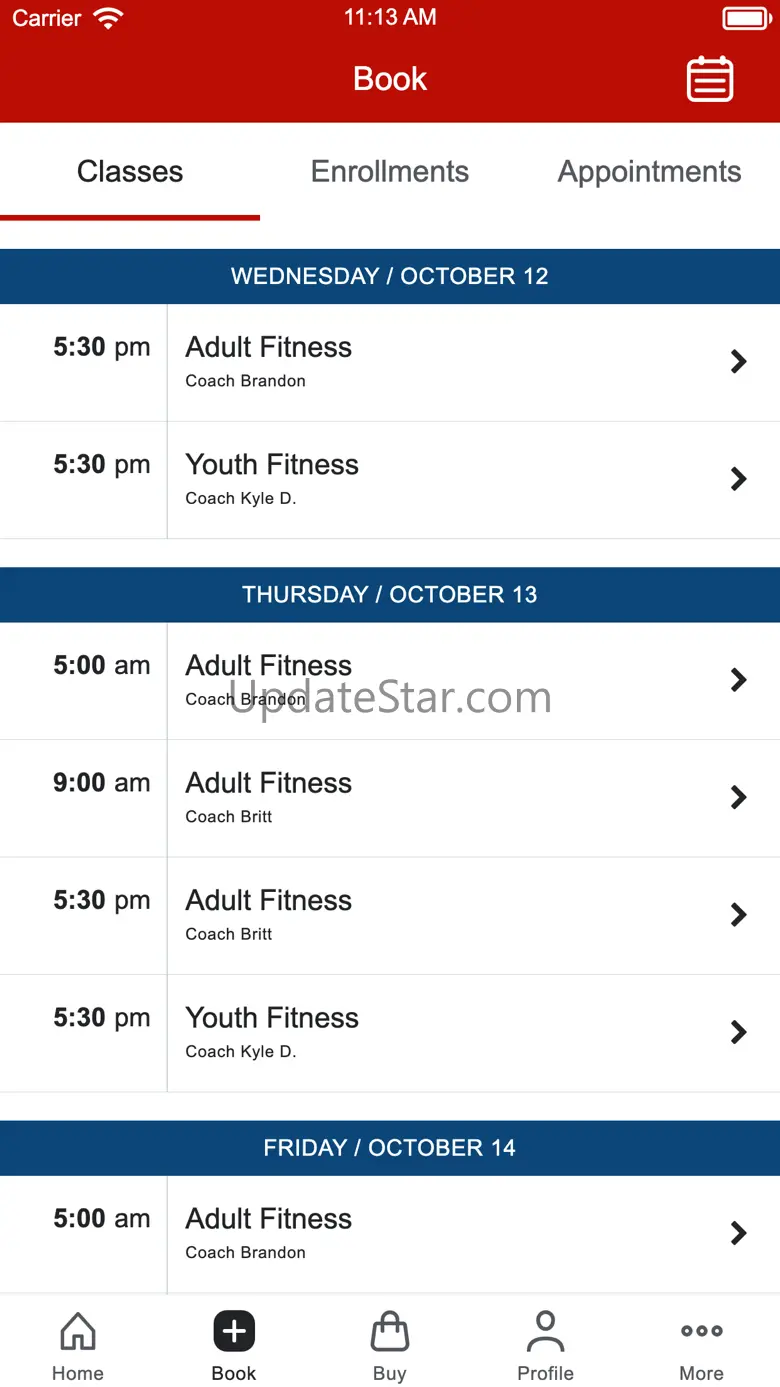The image size is (780, 1387).
Task: Open Friday 5:00 am Adult Fitness chevron
Action: pos(738,1233)
